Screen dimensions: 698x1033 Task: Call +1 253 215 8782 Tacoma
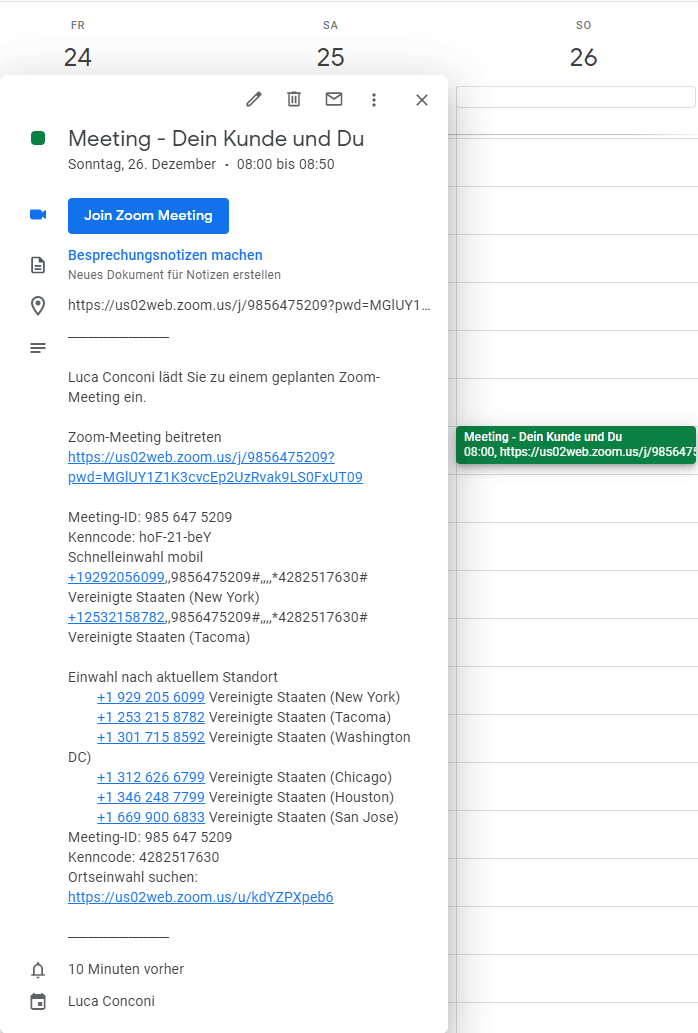pyautogui.click(x=151, y=717)
